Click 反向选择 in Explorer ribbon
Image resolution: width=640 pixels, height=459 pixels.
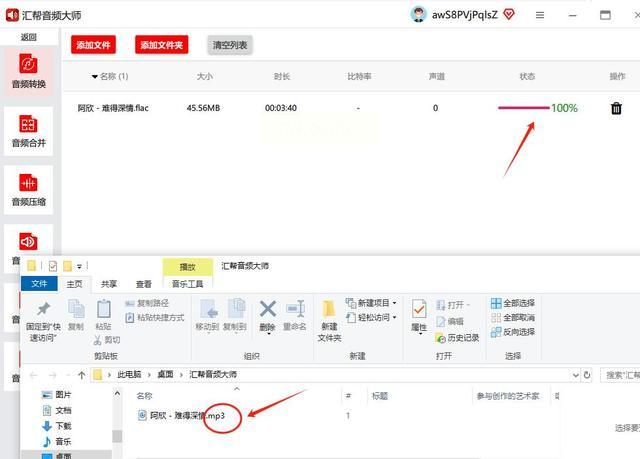[x=513, y=332]
